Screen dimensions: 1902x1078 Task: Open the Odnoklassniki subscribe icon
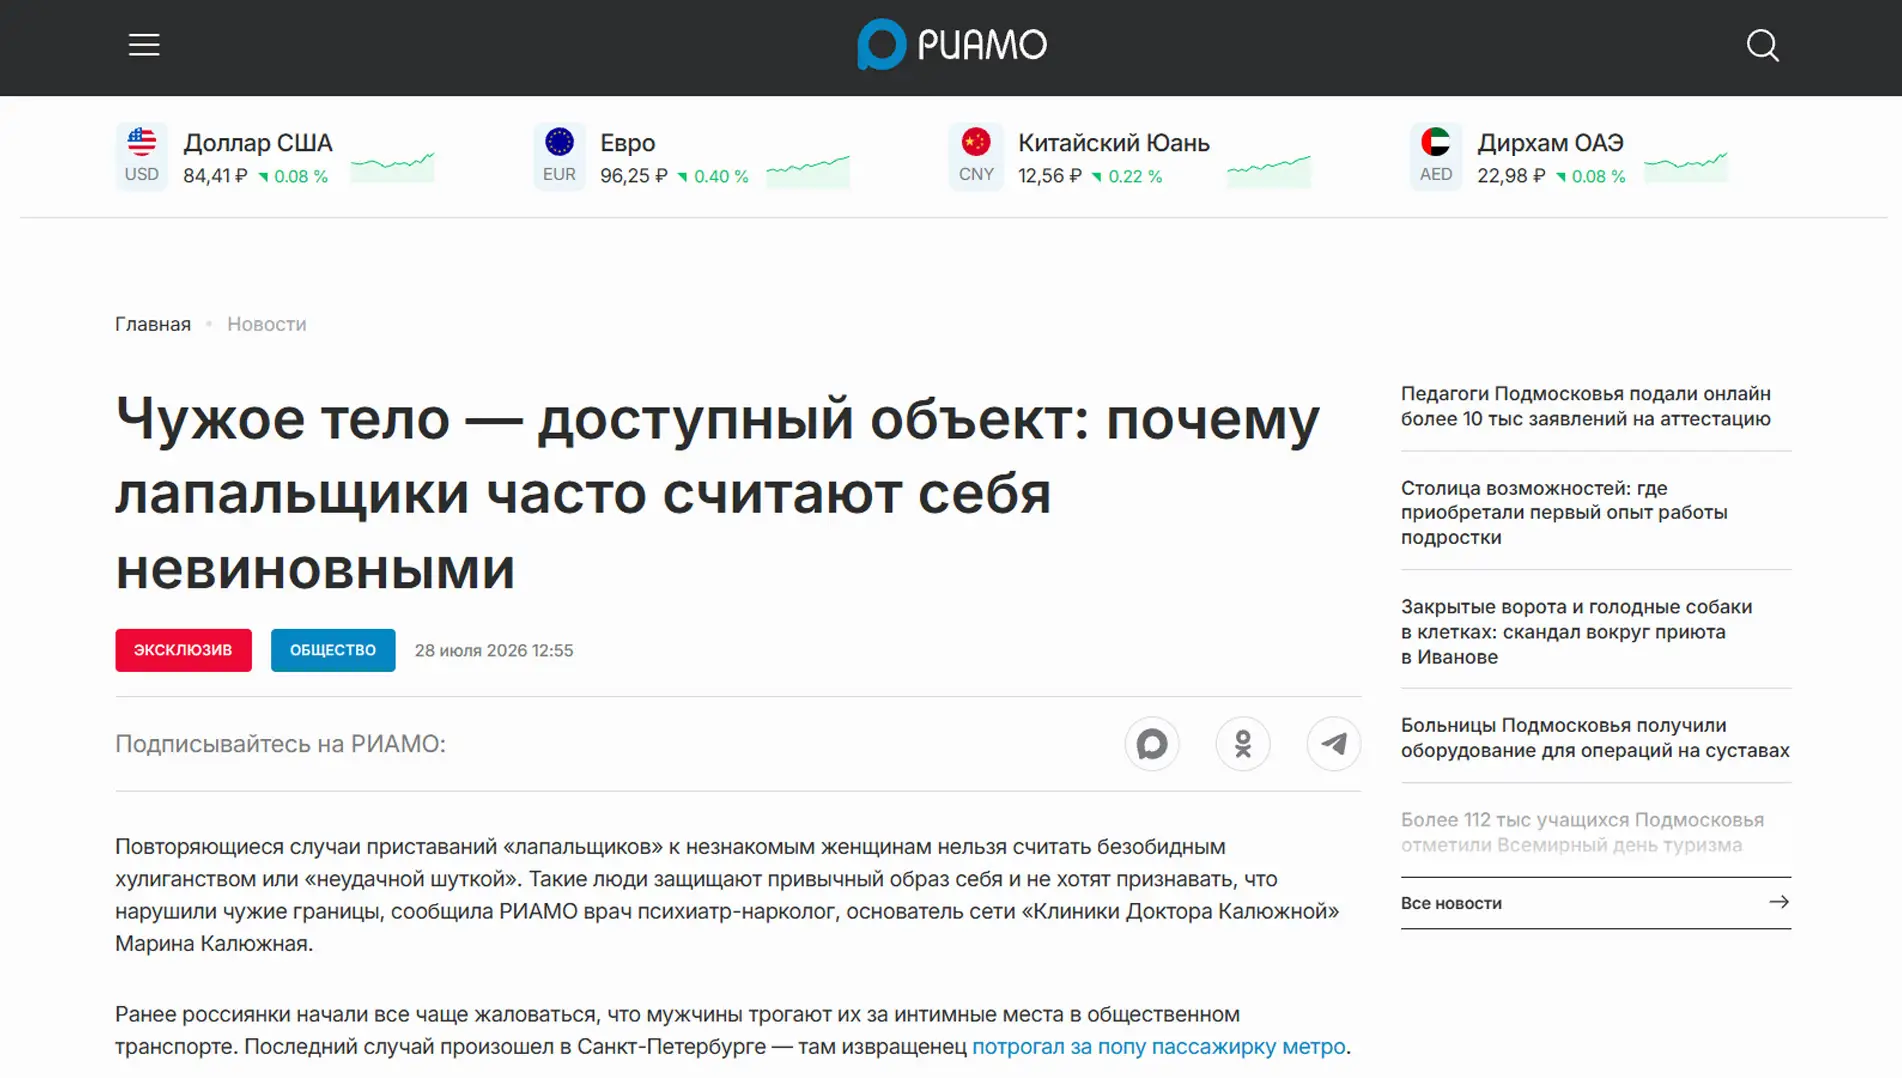click(x=1243, y=744)
